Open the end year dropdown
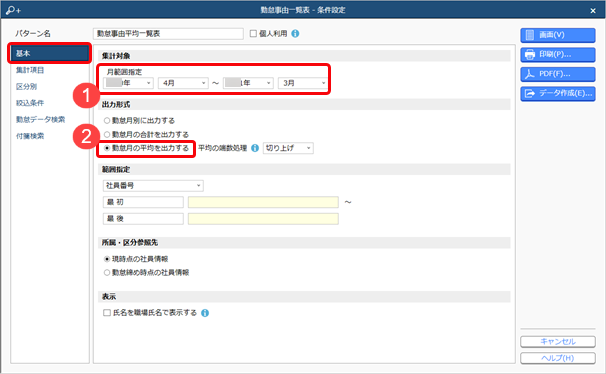 (x=248, y=83)
